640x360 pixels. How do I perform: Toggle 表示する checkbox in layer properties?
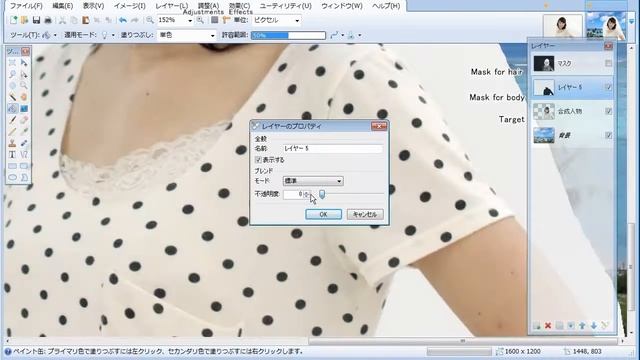258,160
